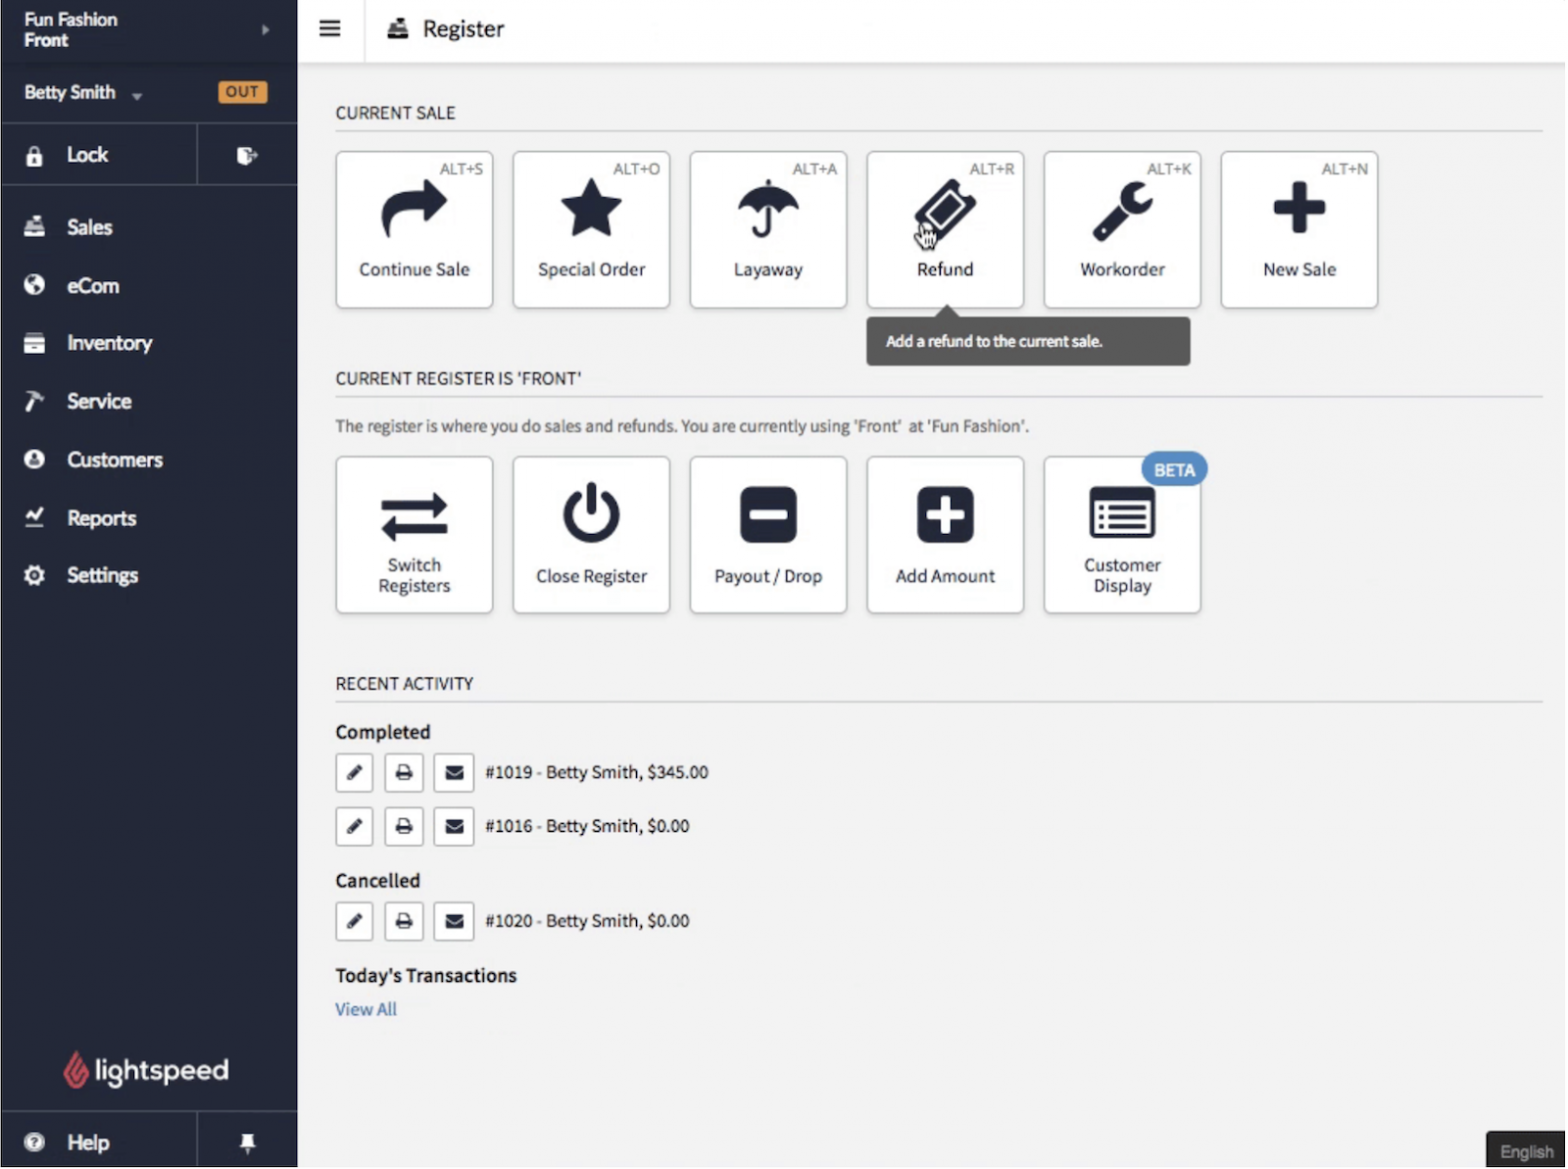Viewport: 1568px width, 1169px height.
Task: Select the Payout / Drop minus icon
Action: [x=767, y=514]
